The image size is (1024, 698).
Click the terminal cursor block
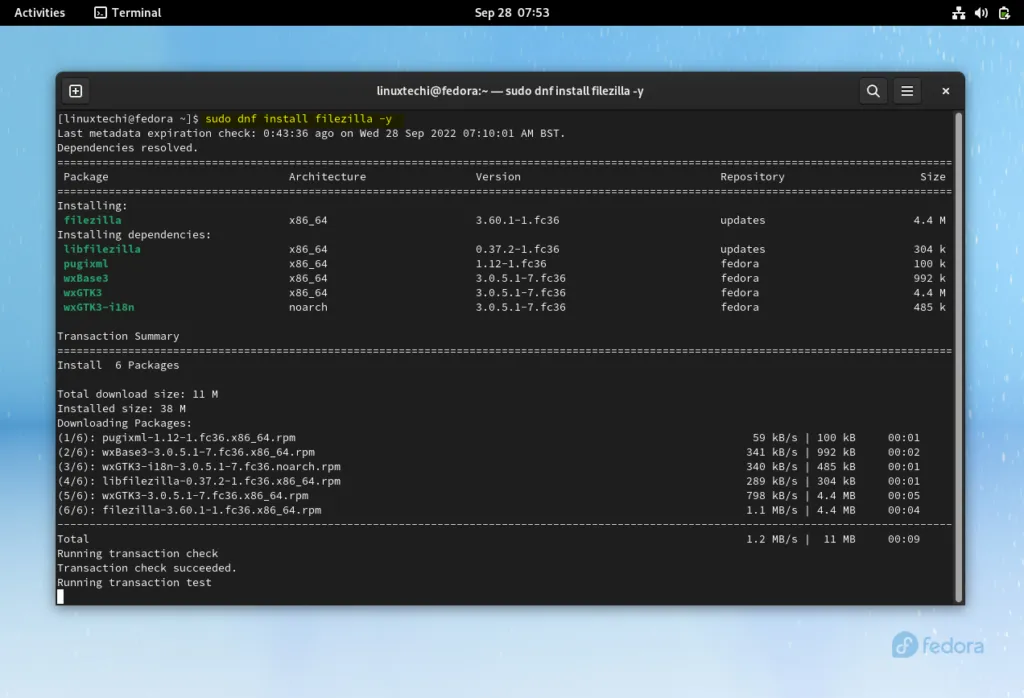pyautogui.click(x=61, y=597)
